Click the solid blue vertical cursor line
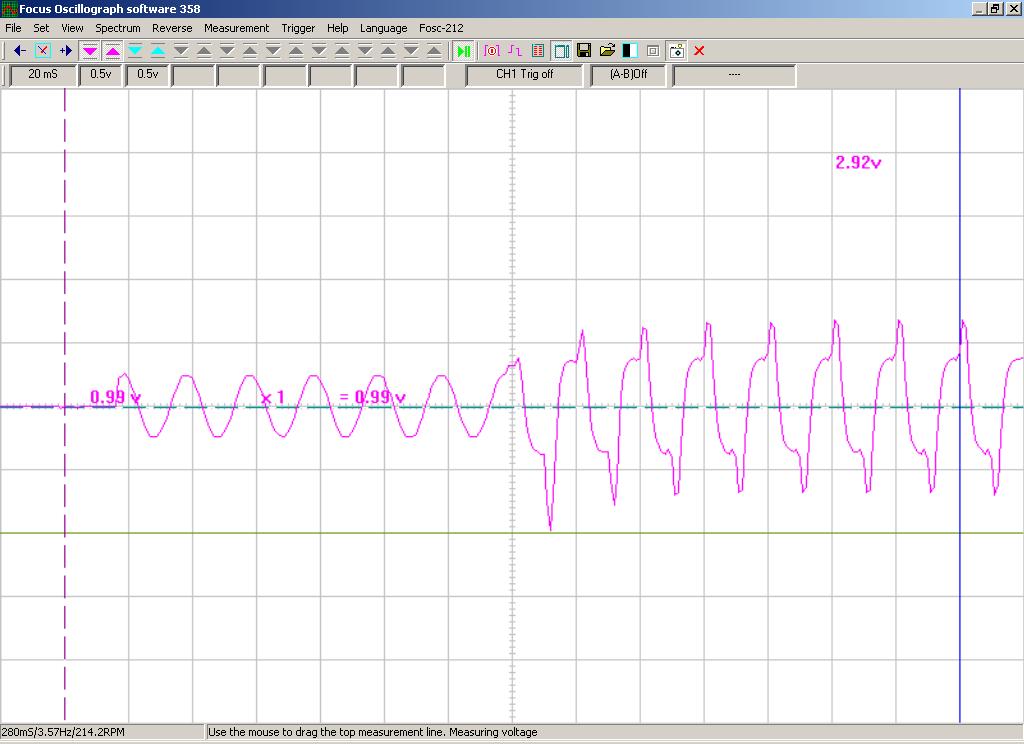 [960, 250]
